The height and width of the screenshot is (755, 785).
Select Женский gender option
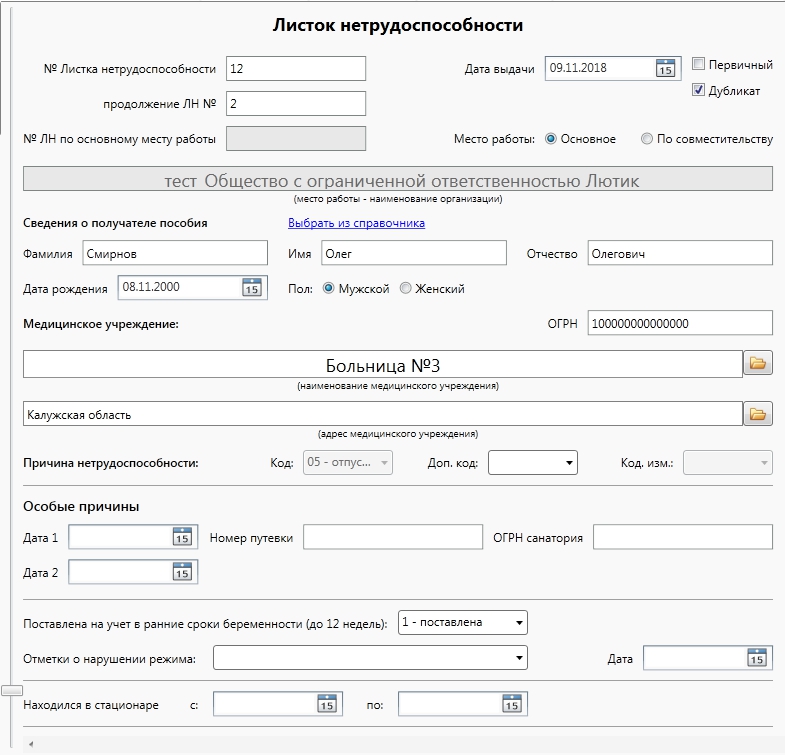point(406,288)
